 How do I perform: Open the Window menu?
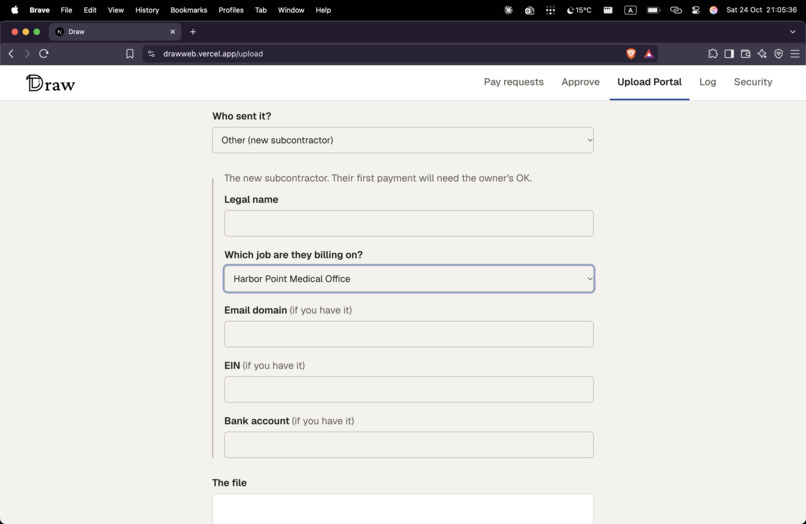(291, 10)
